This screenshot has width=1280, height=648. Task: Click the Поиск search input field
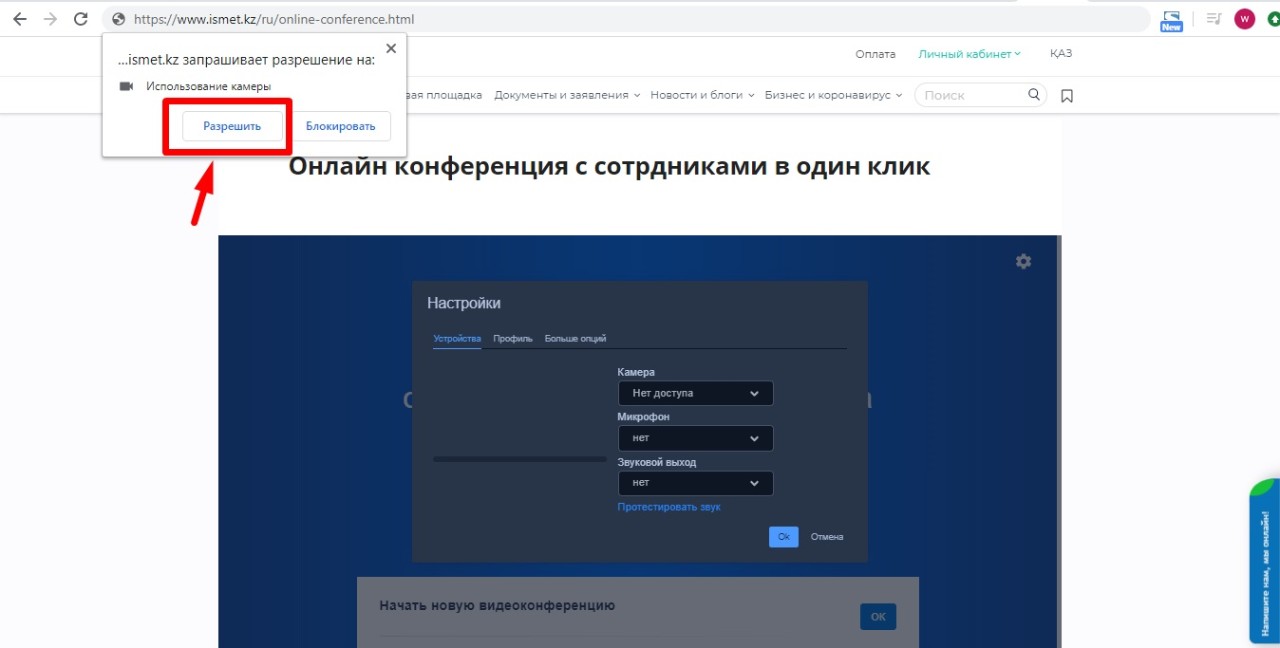(972, 95)
